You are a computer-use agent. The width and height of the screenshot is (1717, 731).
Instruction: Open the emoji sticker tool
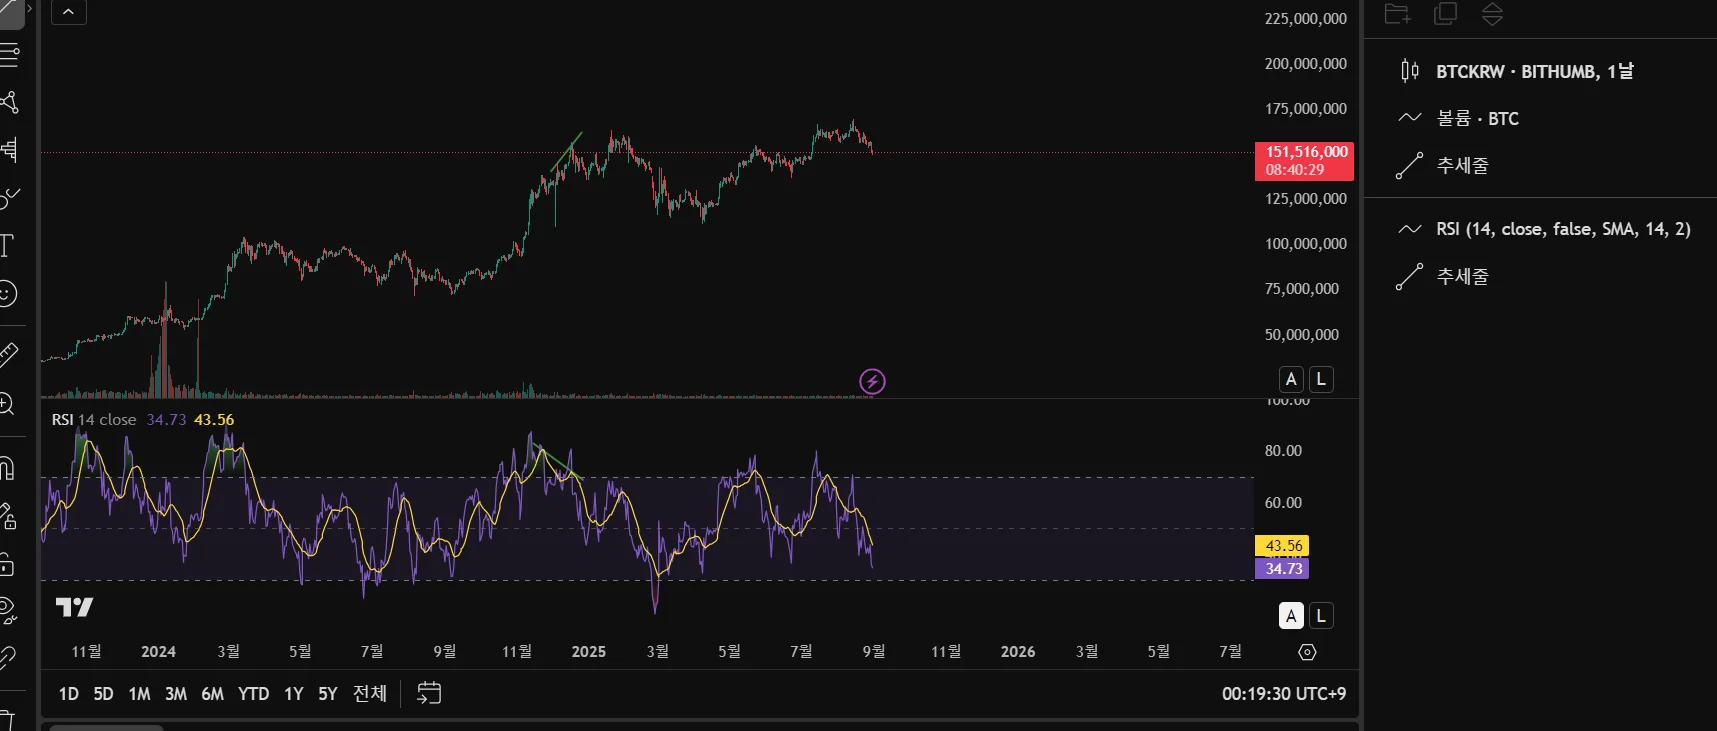click(8, 294)
